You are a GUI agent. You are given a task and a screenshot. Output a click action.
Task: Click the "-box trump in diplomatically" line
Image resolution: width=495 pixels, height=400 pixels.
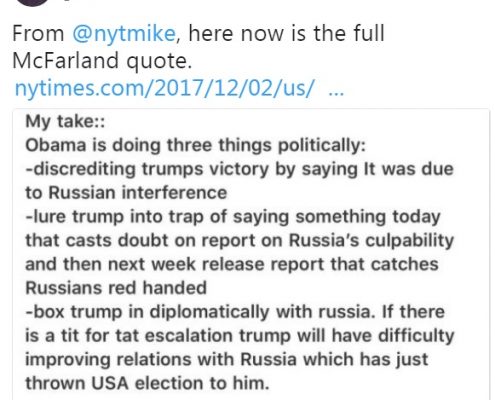pyautogui.click(x=235, y=312)
